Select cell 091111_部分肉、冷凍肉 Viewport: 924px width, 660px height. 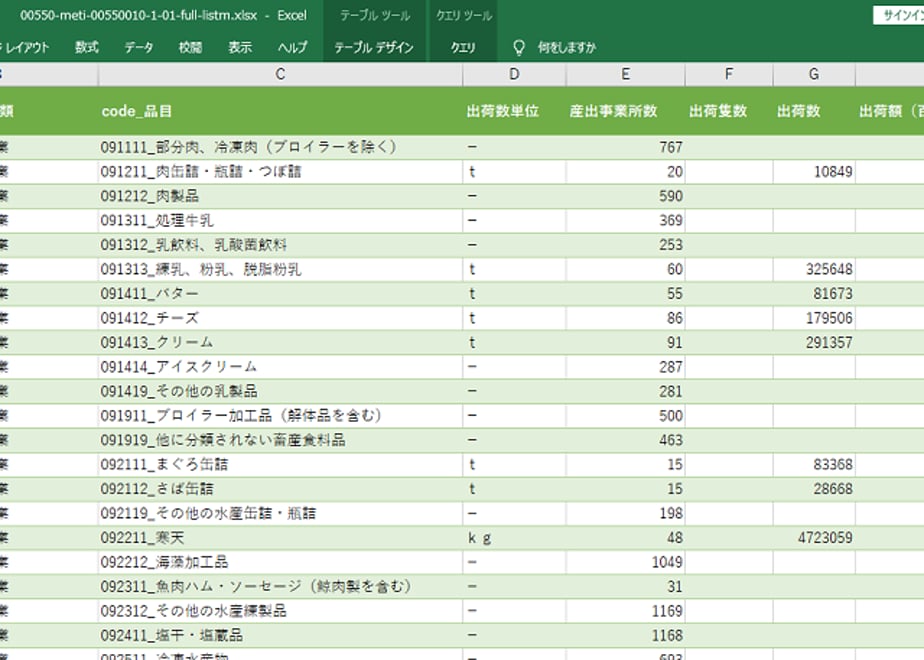click(280, 147)
